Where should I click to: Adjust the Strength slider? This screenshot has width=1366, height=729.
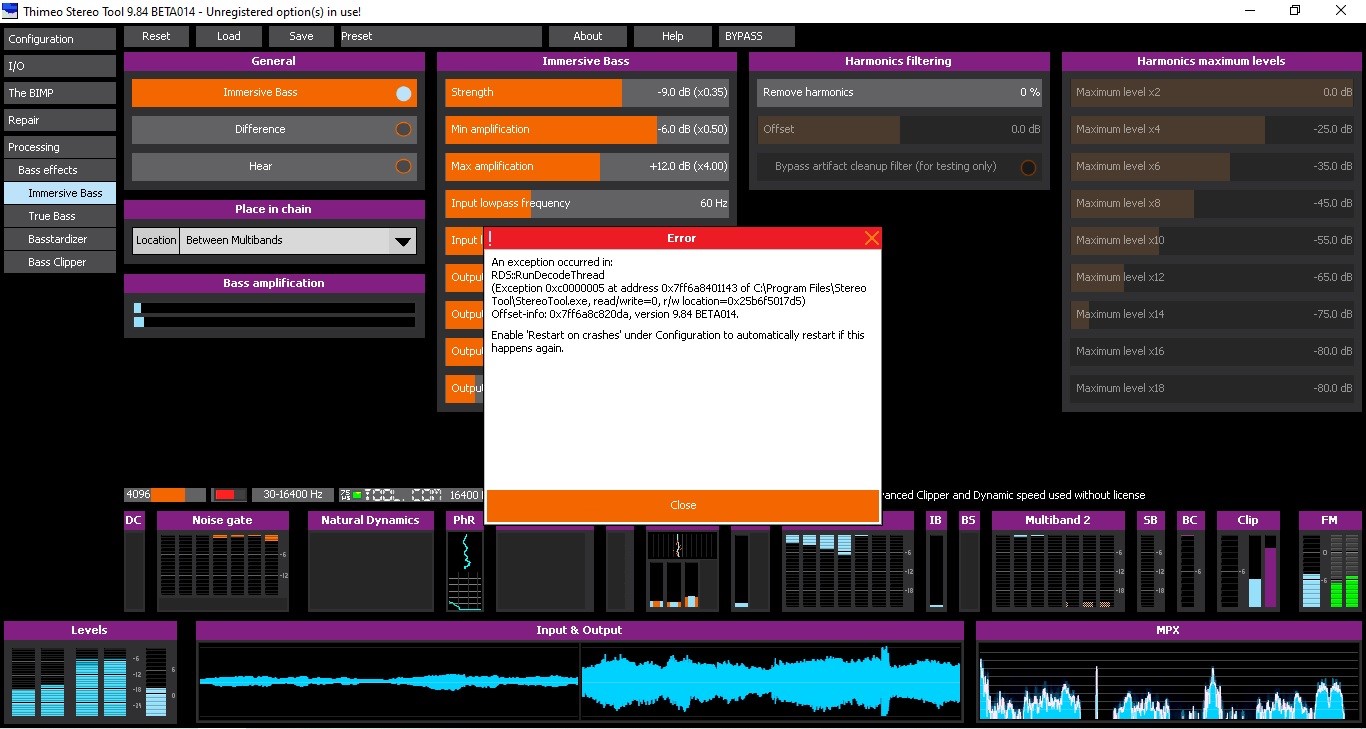pos(587,93)
